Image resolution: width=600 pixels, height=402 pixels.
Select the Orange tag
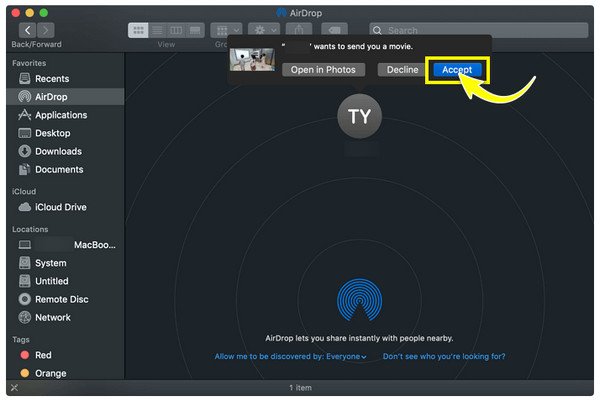click(x=65, y=373)
